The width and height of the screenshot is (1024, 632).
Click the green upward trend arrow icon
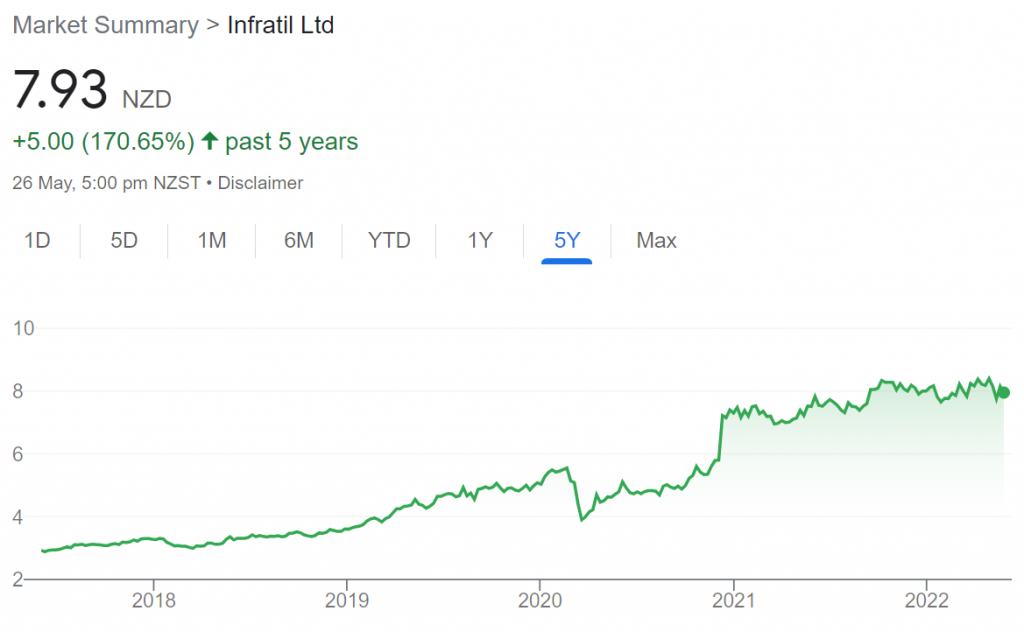pyautogui.click(x=208, y=141)
